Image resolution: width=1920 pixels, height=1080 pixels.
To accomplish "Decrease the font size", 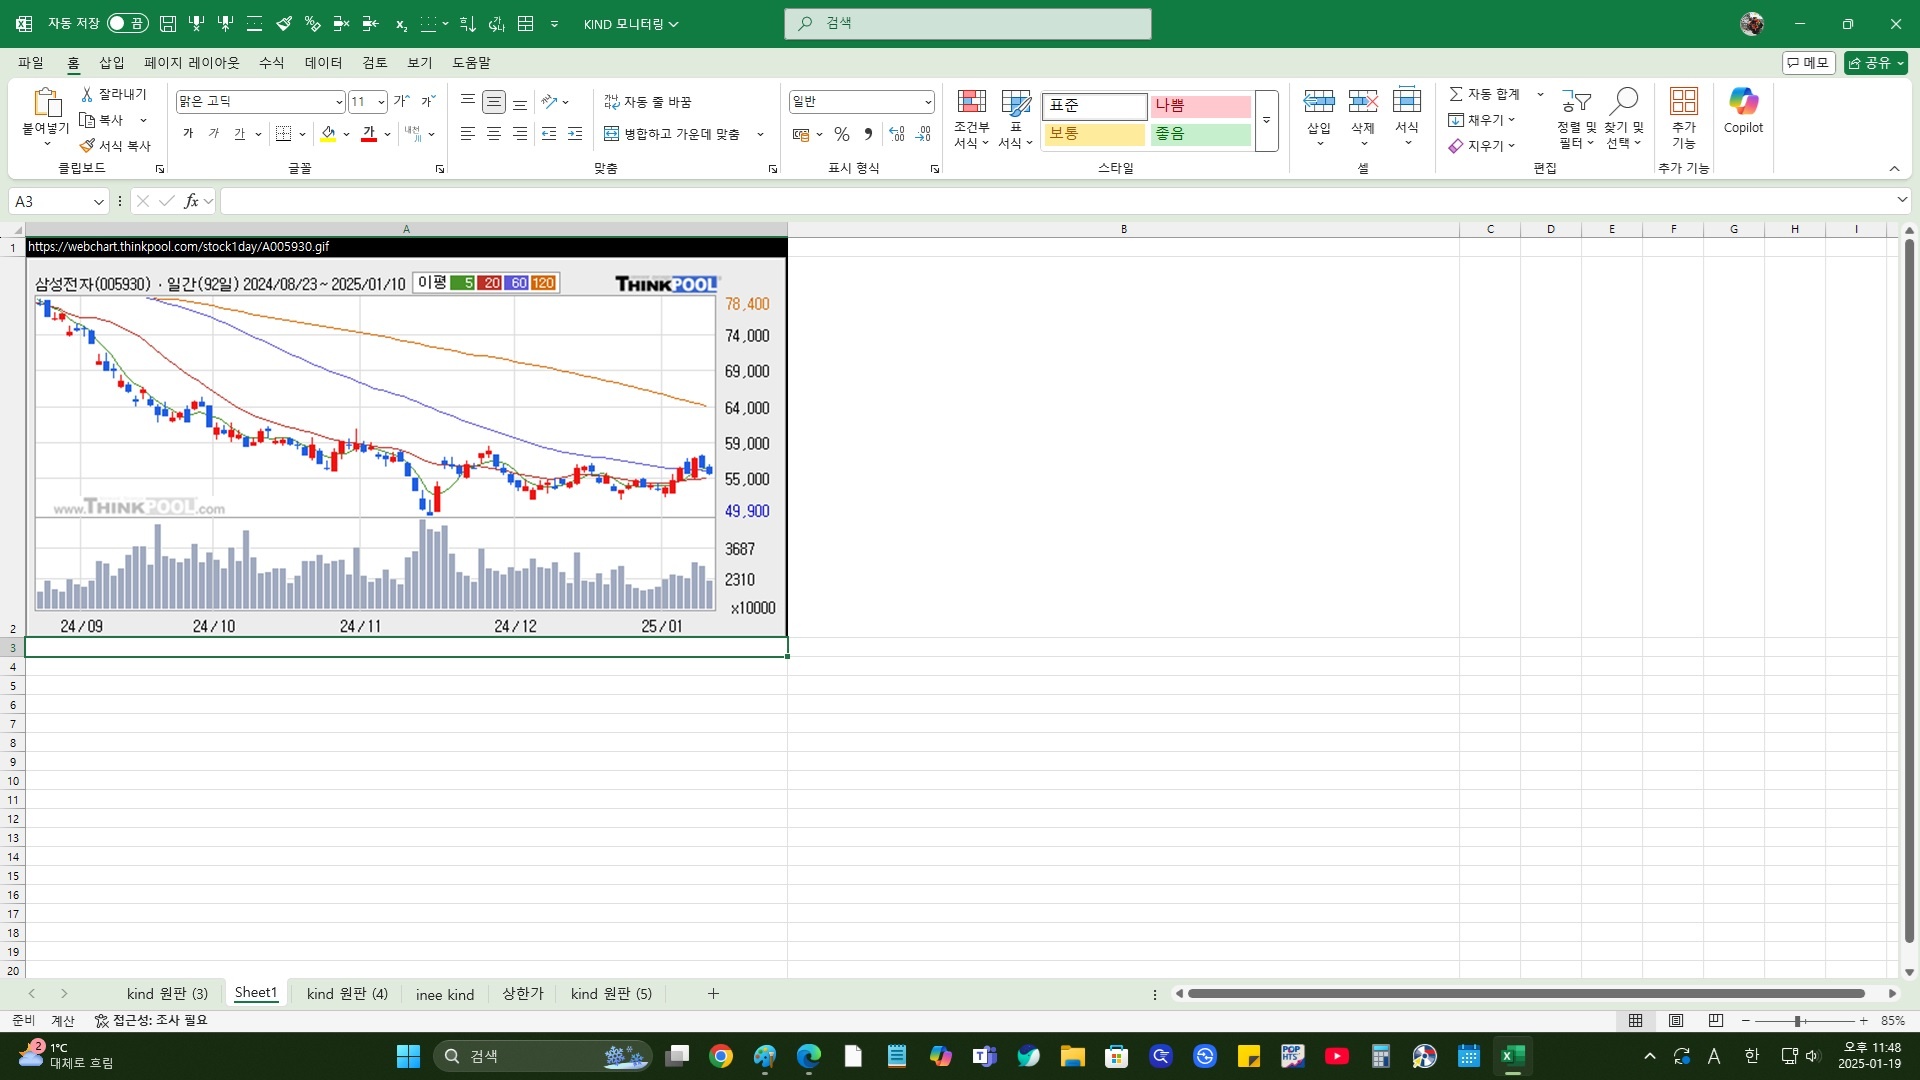I will click(427, 101).
